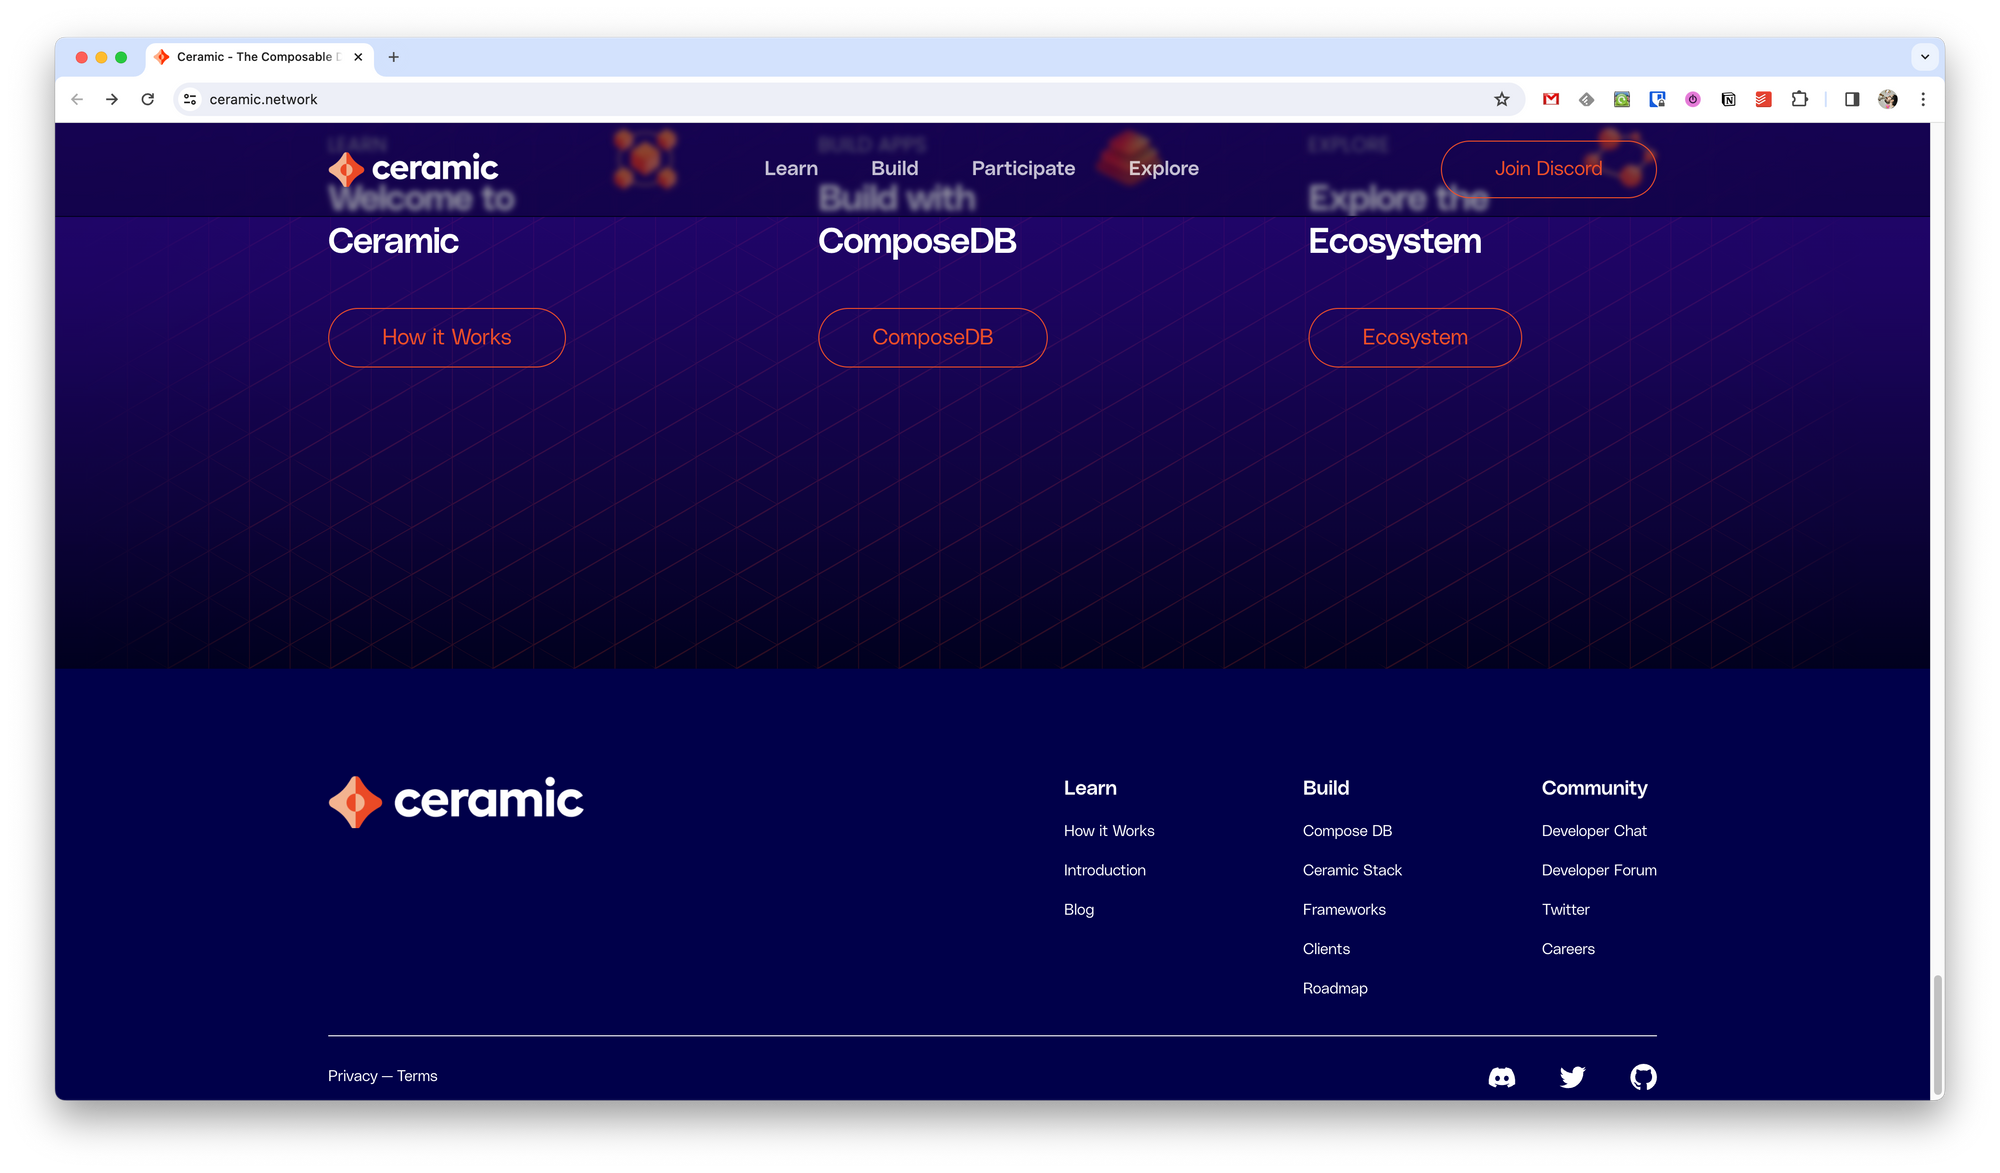Open the Learn navigation menu

[790, 169]
